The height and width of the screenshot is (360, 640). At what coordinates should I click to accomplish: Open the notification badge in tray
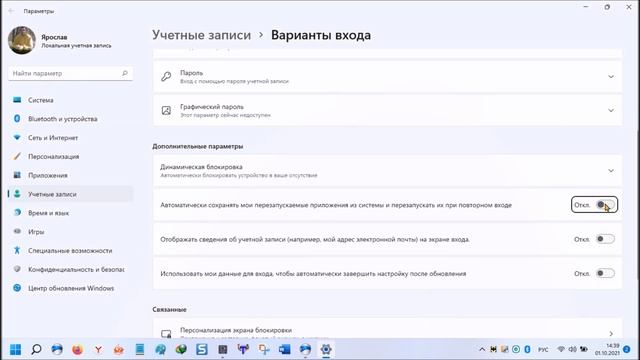[x=627, y=349]
